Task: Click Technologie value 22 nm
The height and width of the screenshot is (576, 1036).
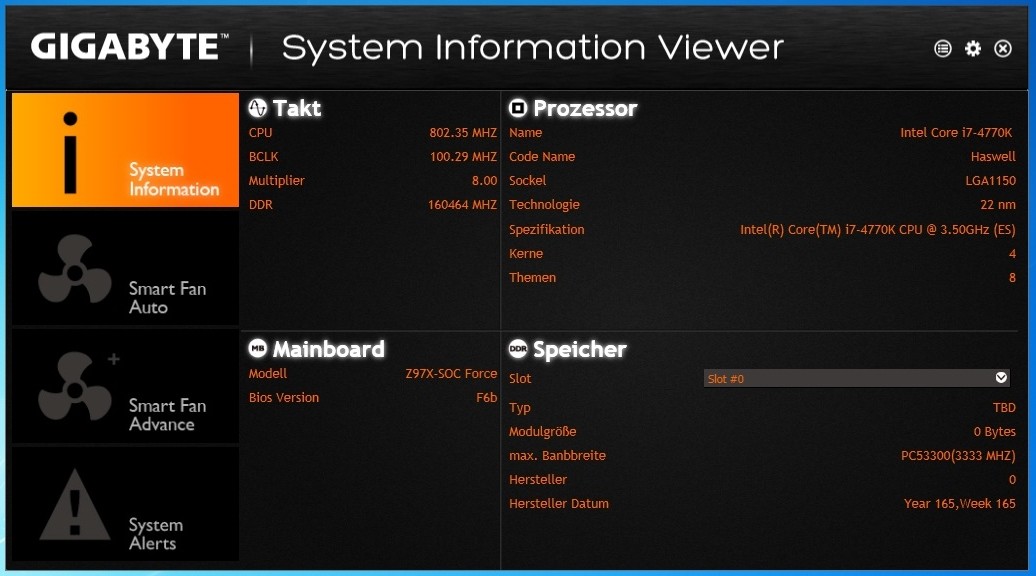Action: click(998, 205)
